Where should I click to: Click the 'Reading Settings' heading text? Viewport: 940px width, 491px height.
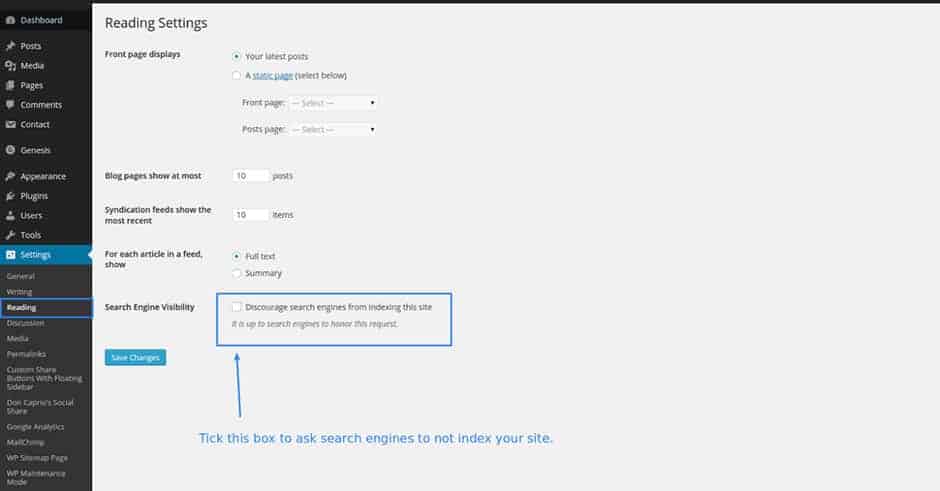156,23
